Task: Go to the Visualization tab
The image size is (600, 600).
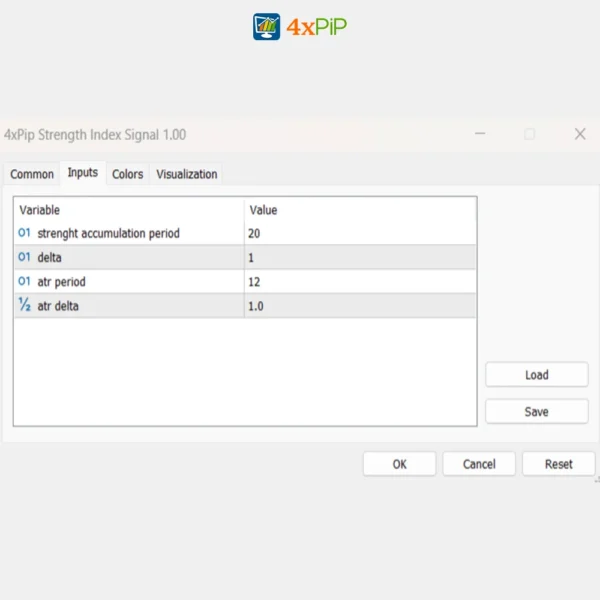Action: (186, 174)
